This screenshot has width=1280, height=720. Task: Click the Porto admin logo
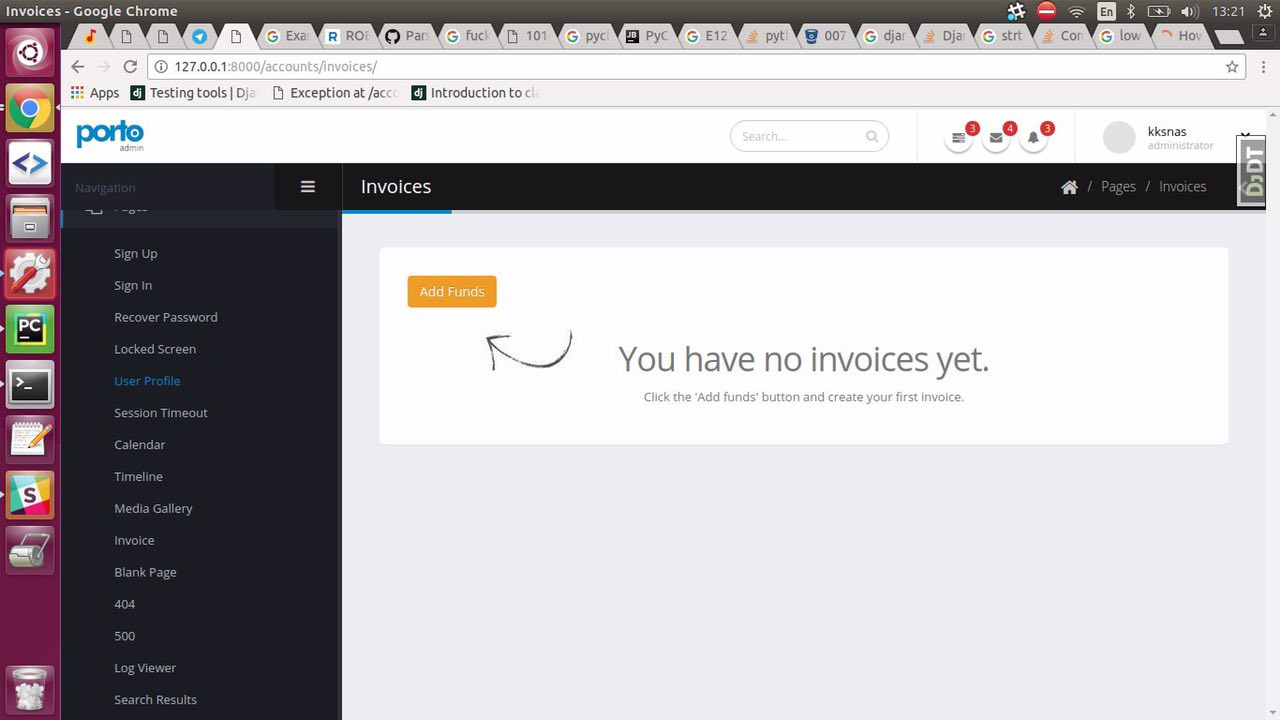coord(110,135)
